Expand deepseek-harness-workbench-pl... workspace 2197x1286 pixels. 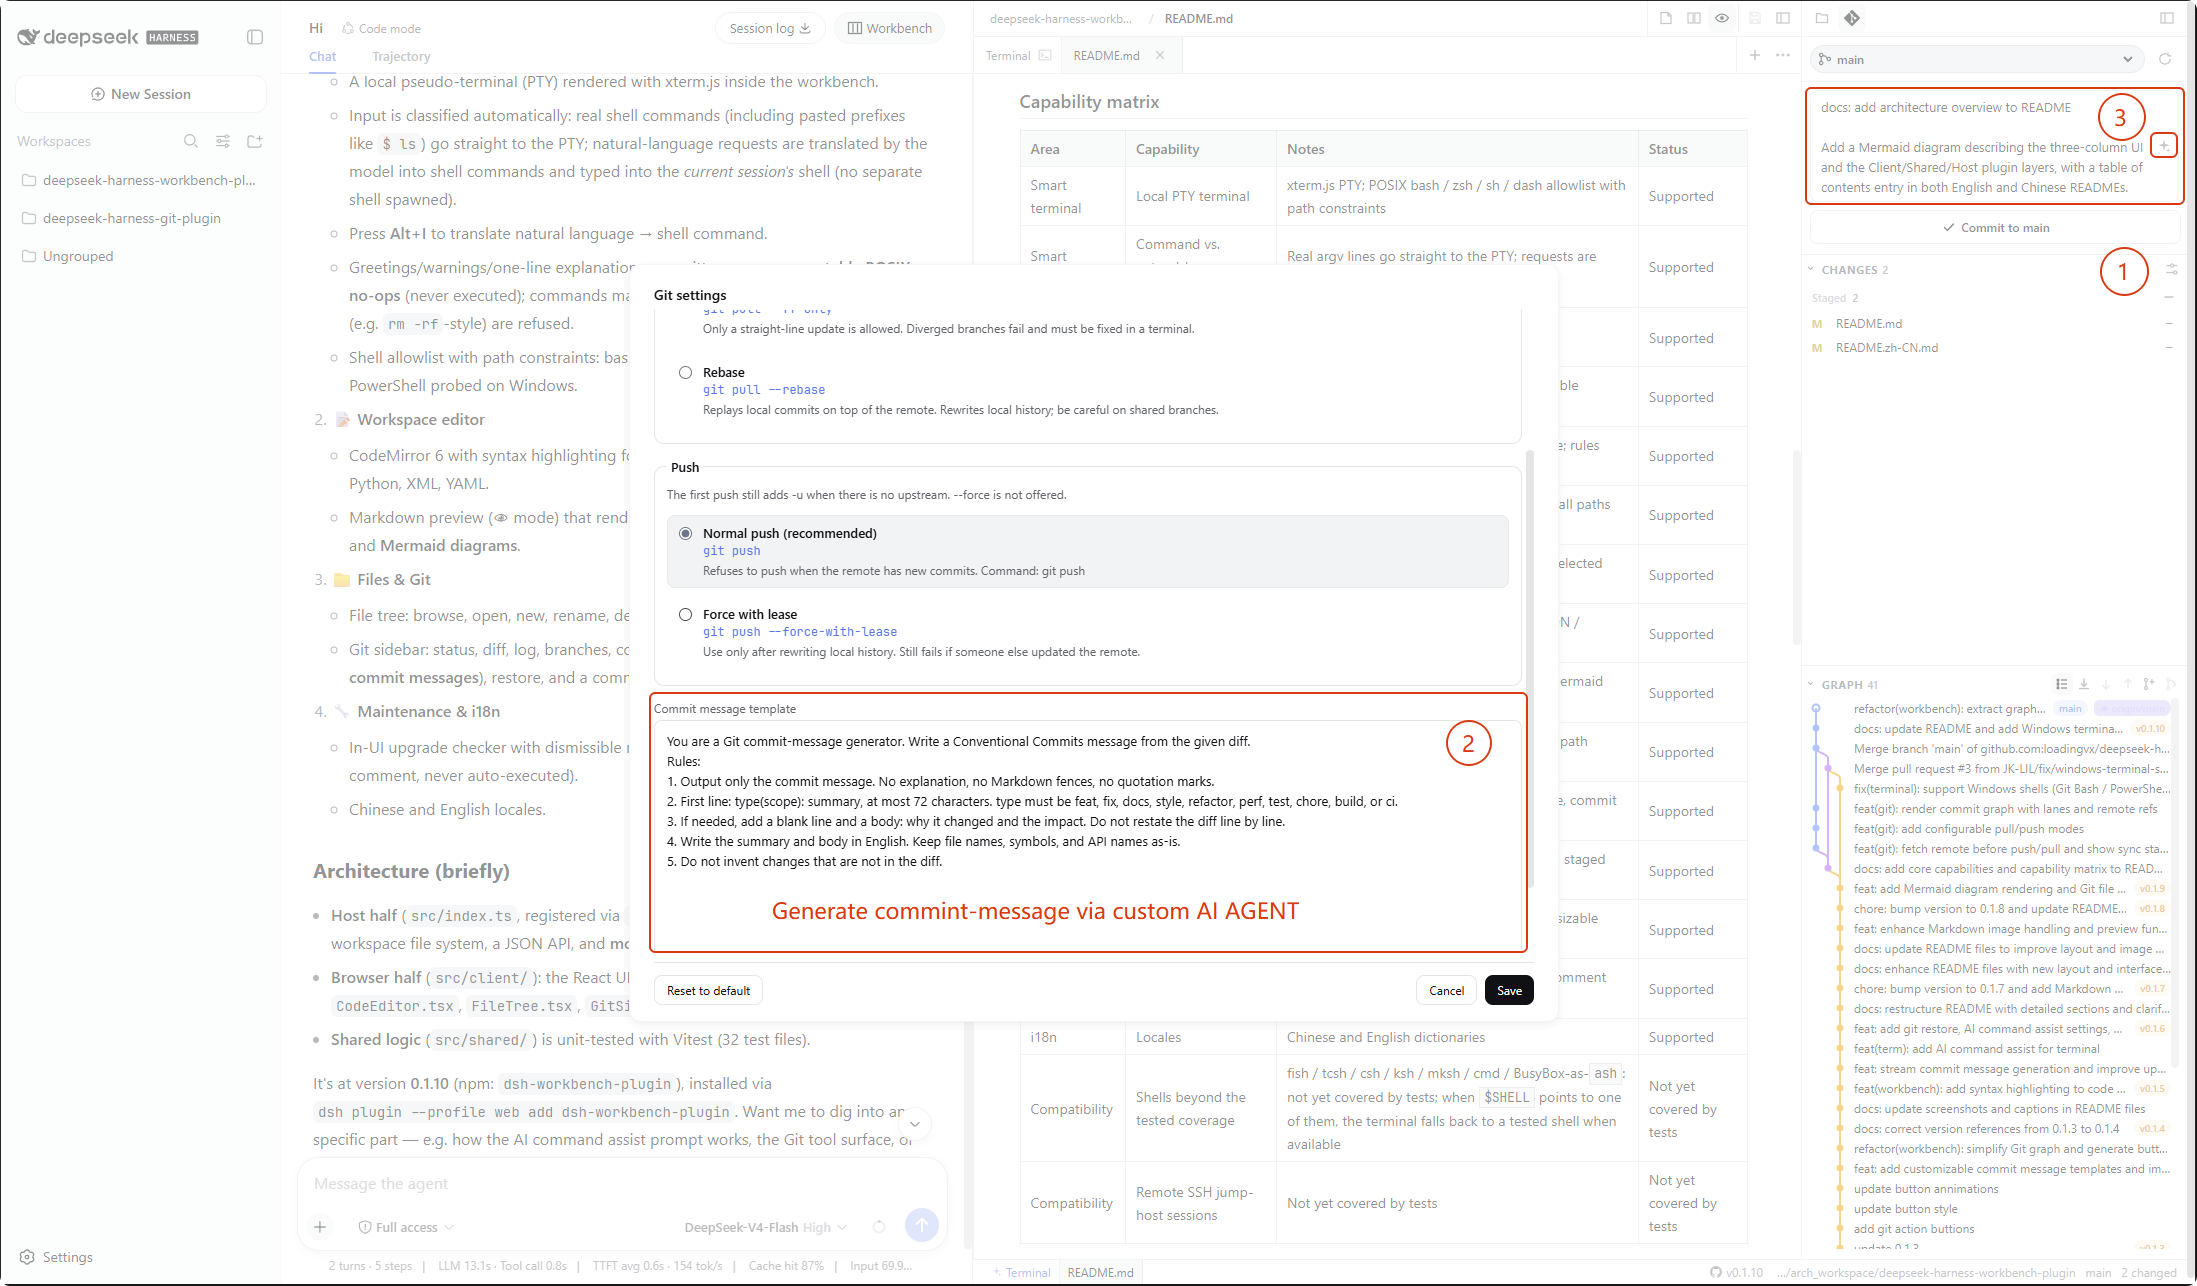140,180
